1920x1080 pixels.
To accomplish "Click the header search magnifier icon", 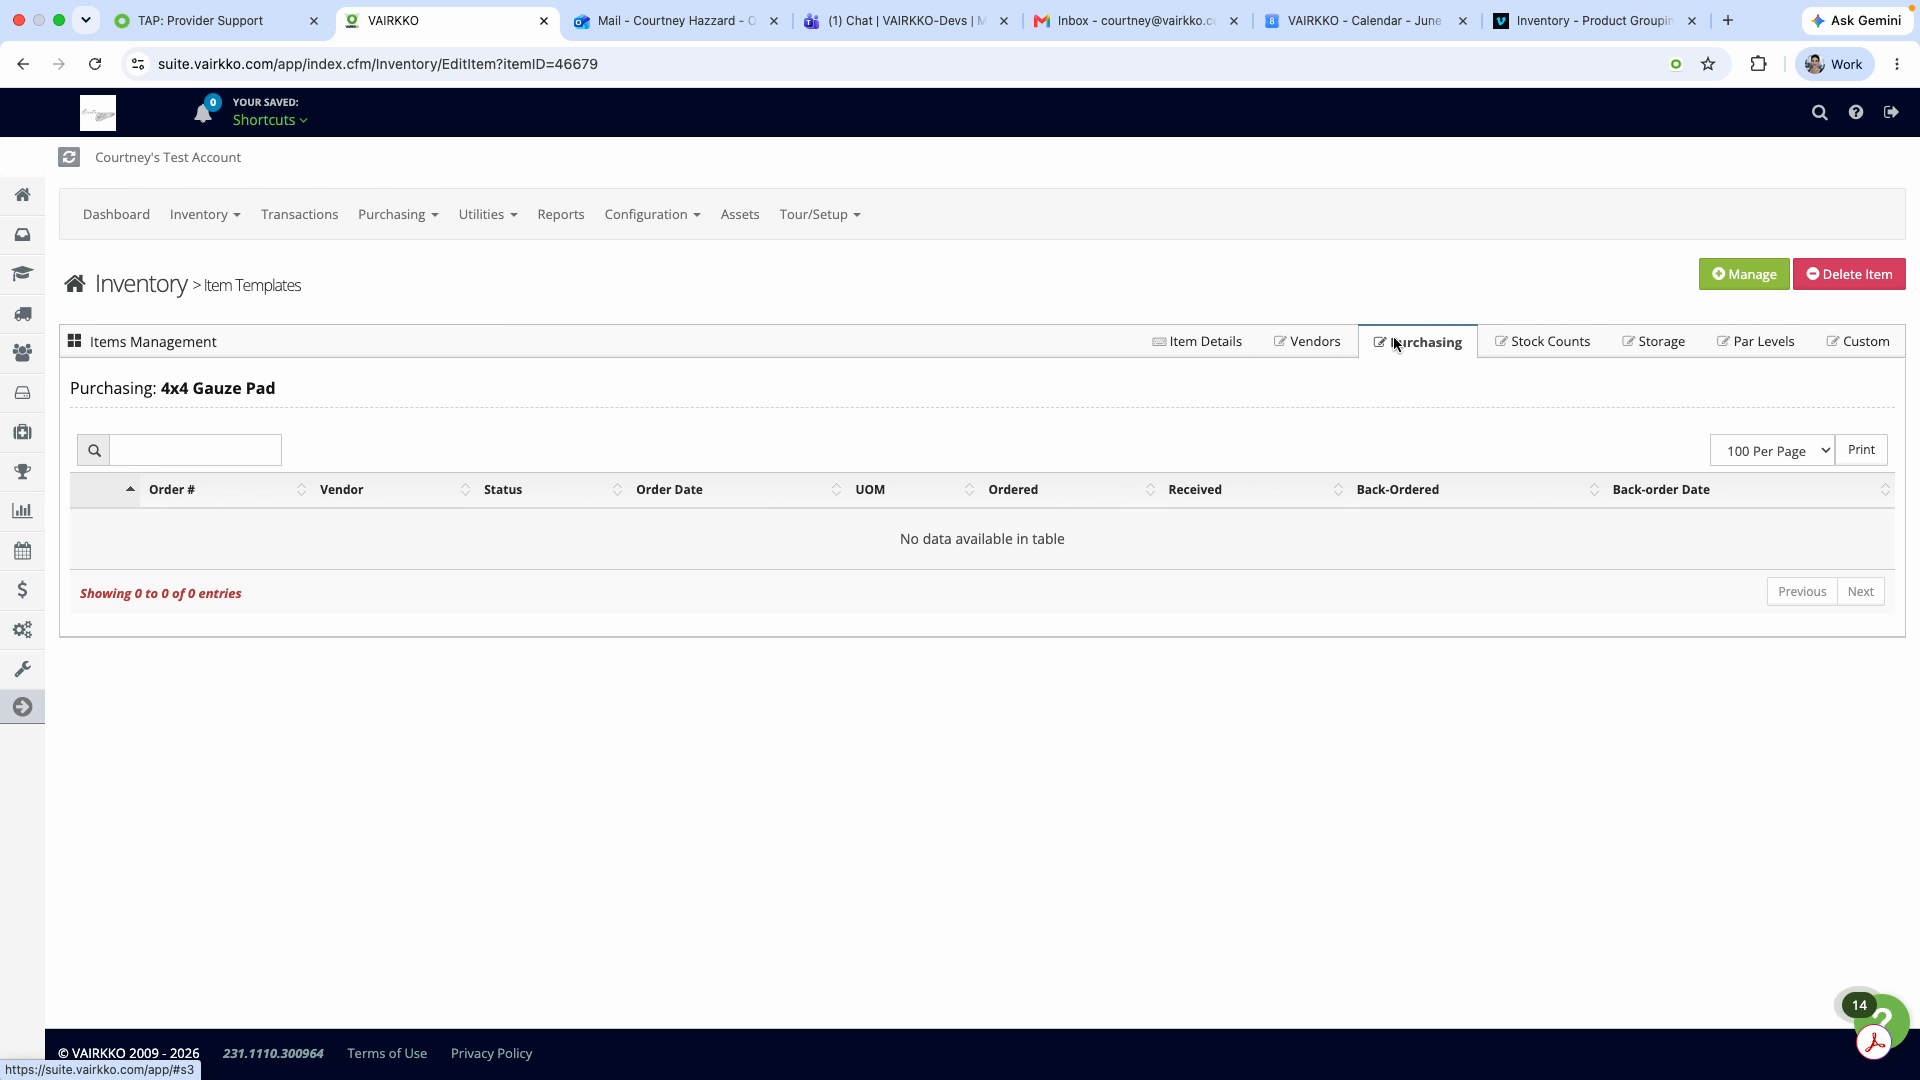I will coord(1820,113).
